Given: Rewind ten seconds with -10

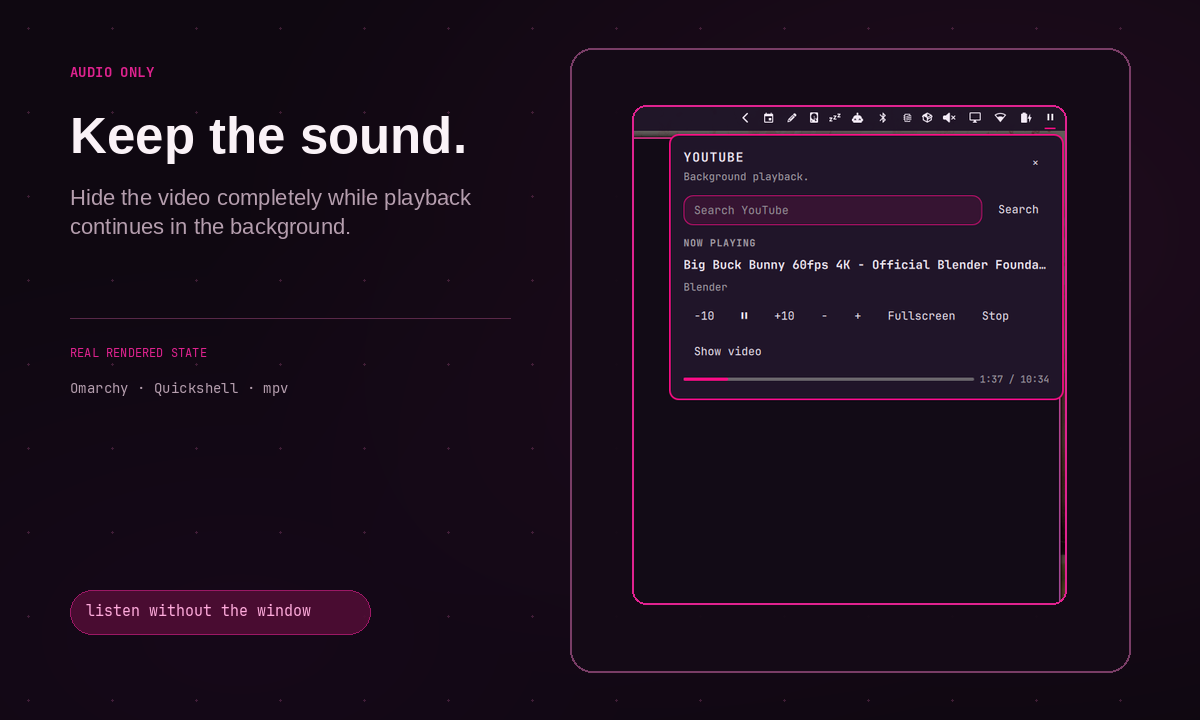Looking at the screenshot, I should click(x=704, y=316).
